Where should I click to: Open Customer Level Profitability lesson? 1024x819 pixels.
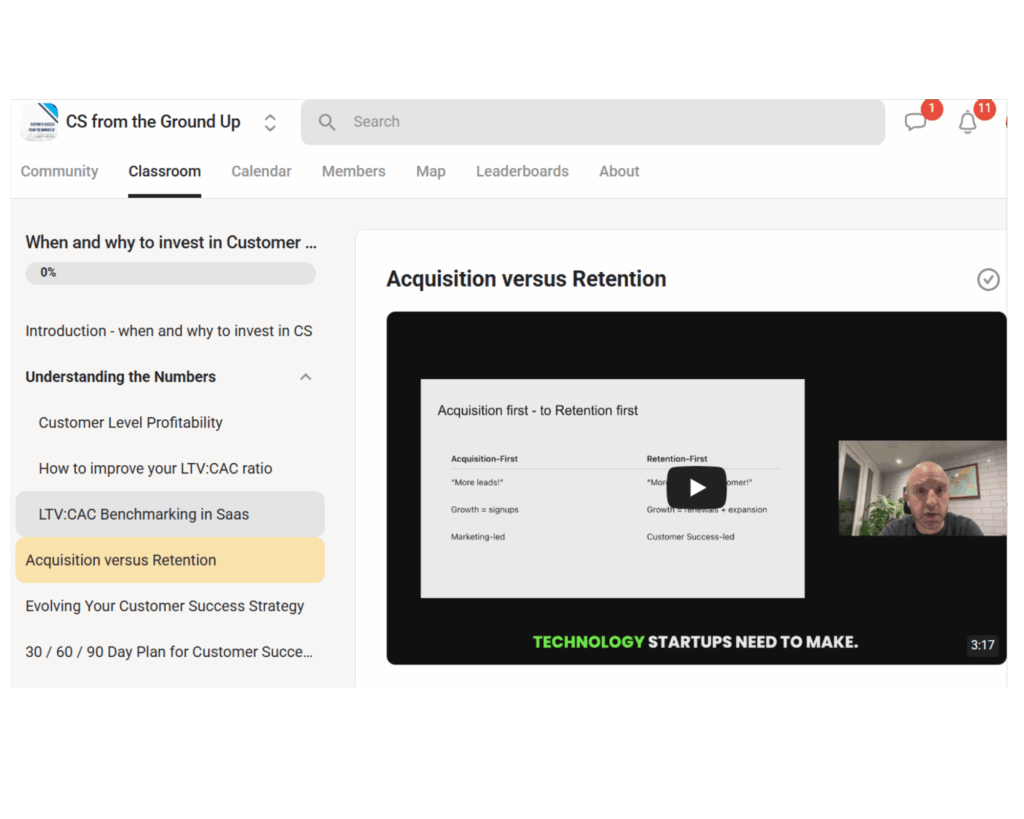[x=130, y=423]
